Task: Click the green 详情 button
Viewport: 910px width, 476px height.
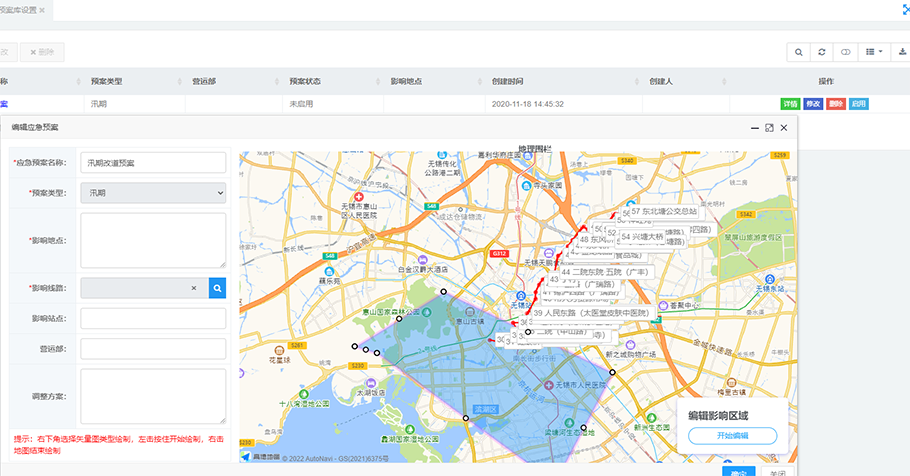Action: [x=790, y=104]
